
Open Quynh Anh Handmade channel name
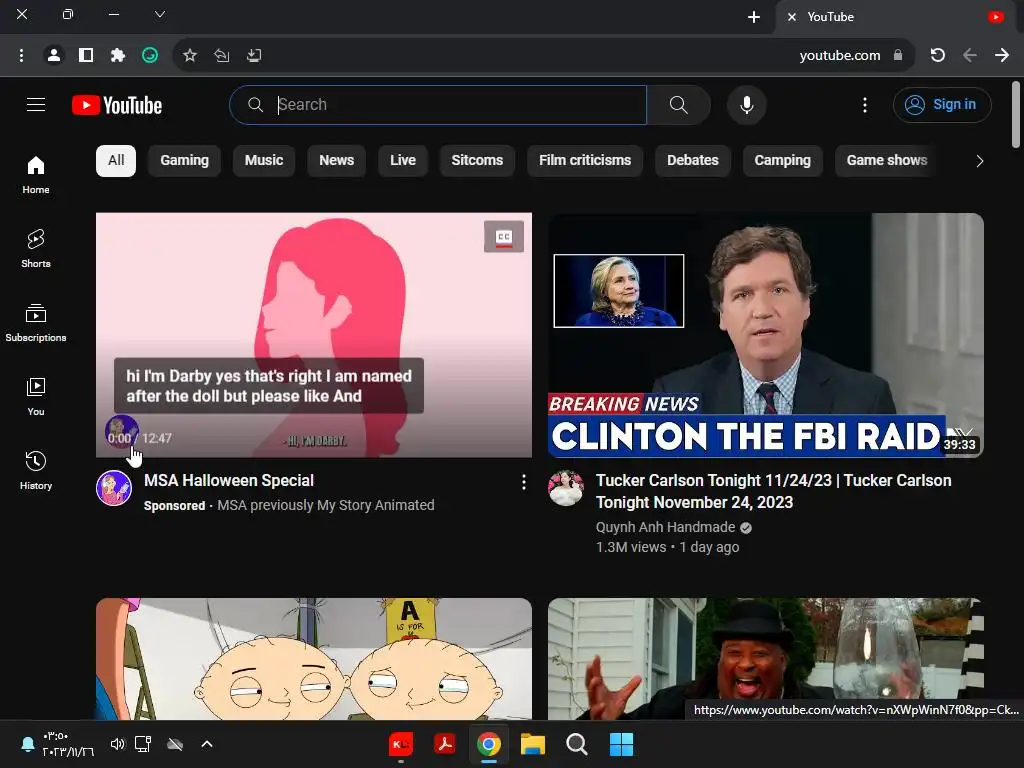[x=665, y=527]
